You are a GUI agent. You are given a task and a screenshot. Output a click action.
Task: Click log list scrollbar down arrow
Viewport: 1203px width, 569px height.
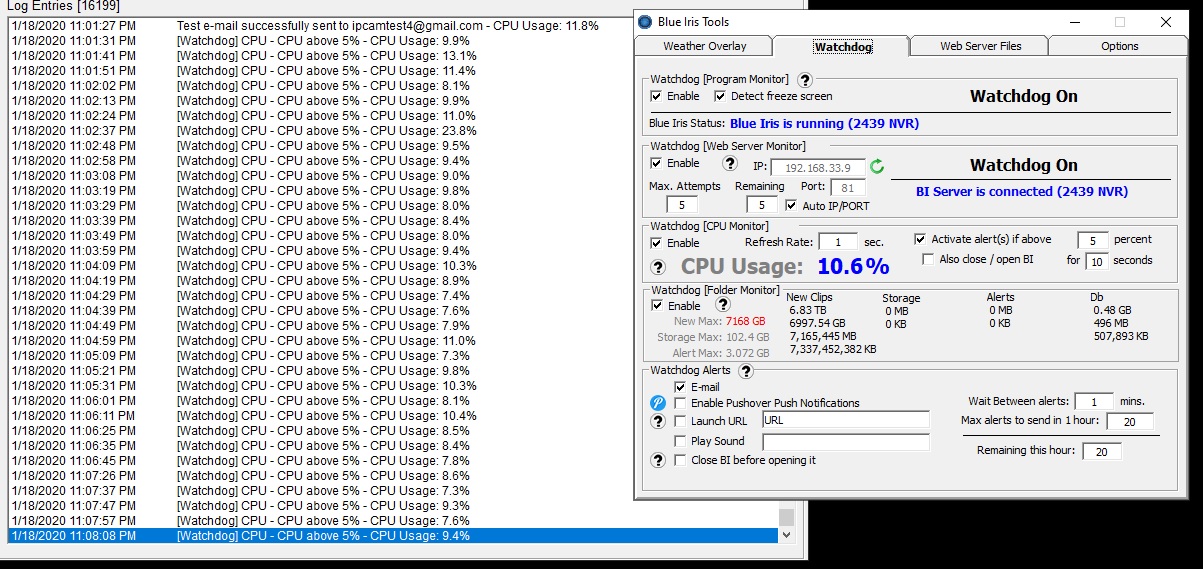pos(787,535)
